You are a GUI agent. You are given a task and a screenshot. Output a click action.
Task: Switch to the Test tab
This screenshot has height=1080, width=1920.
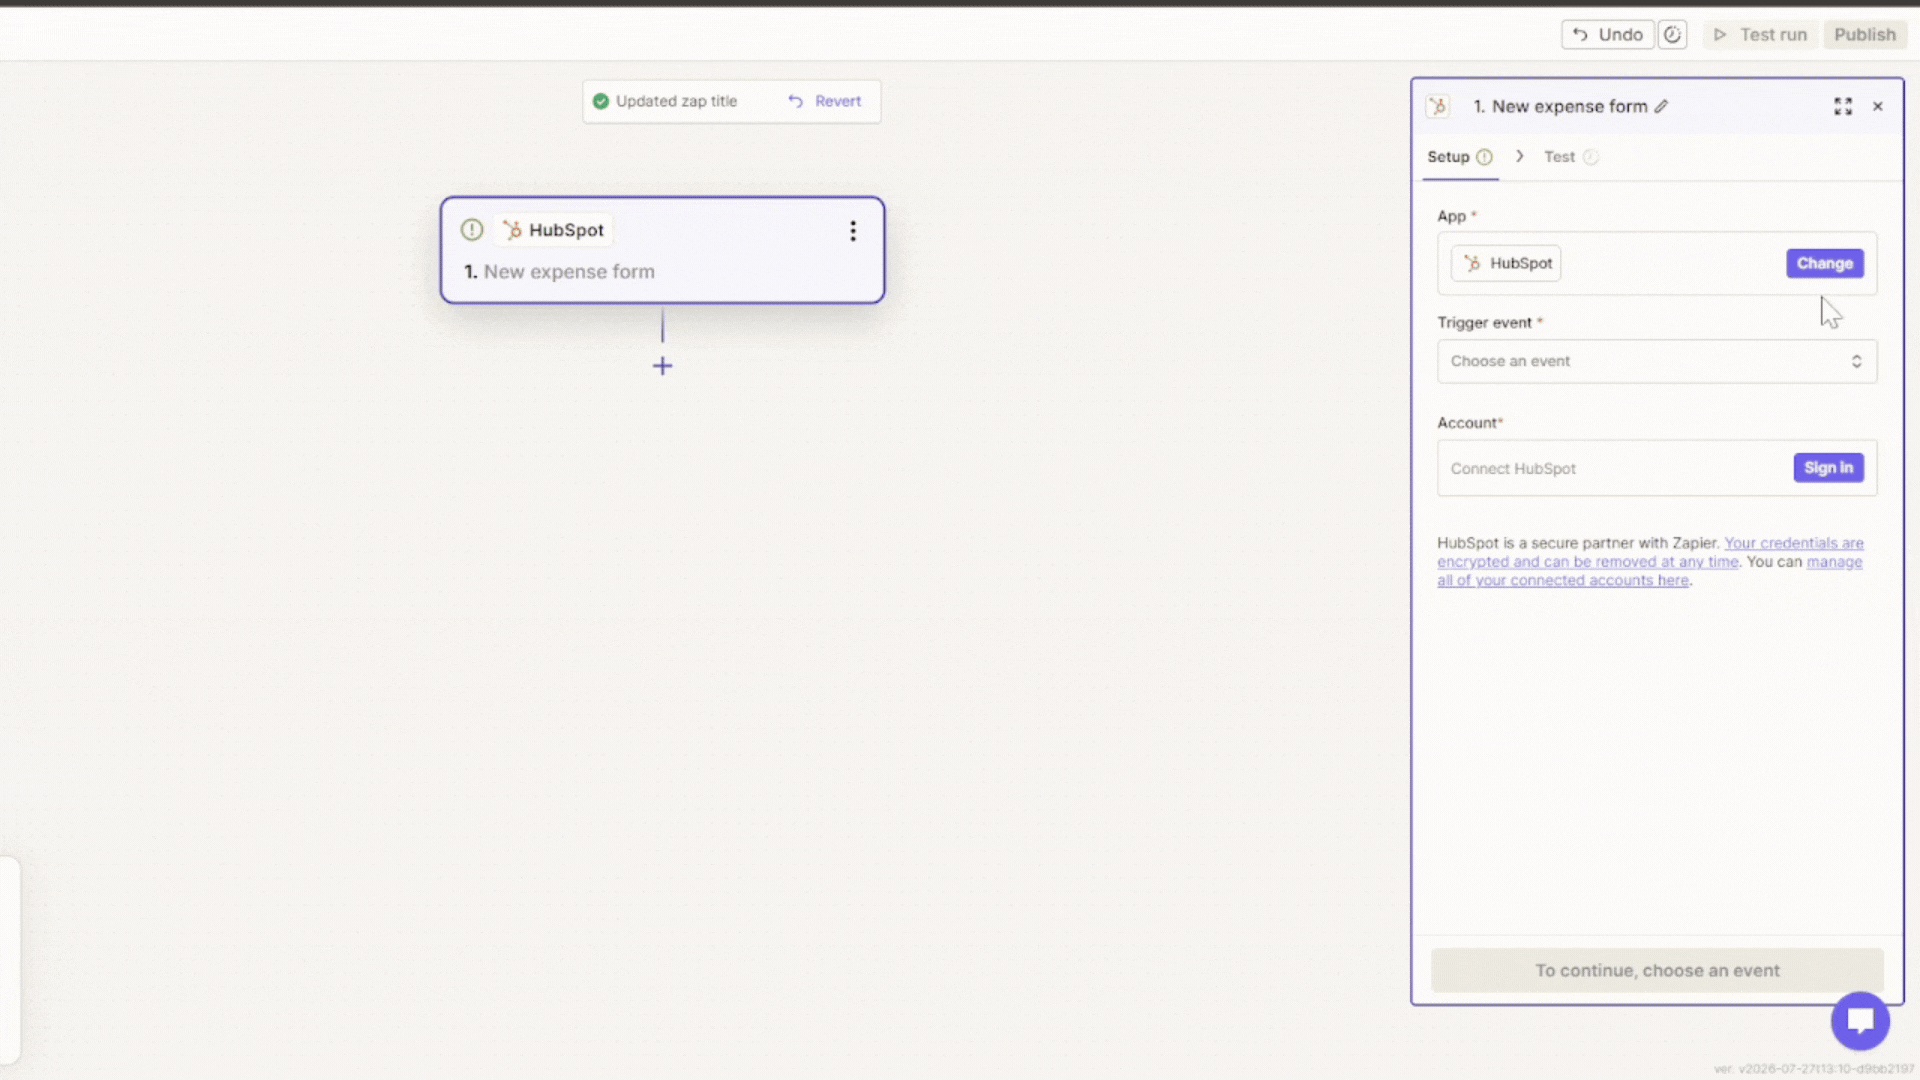[1570, 157]
